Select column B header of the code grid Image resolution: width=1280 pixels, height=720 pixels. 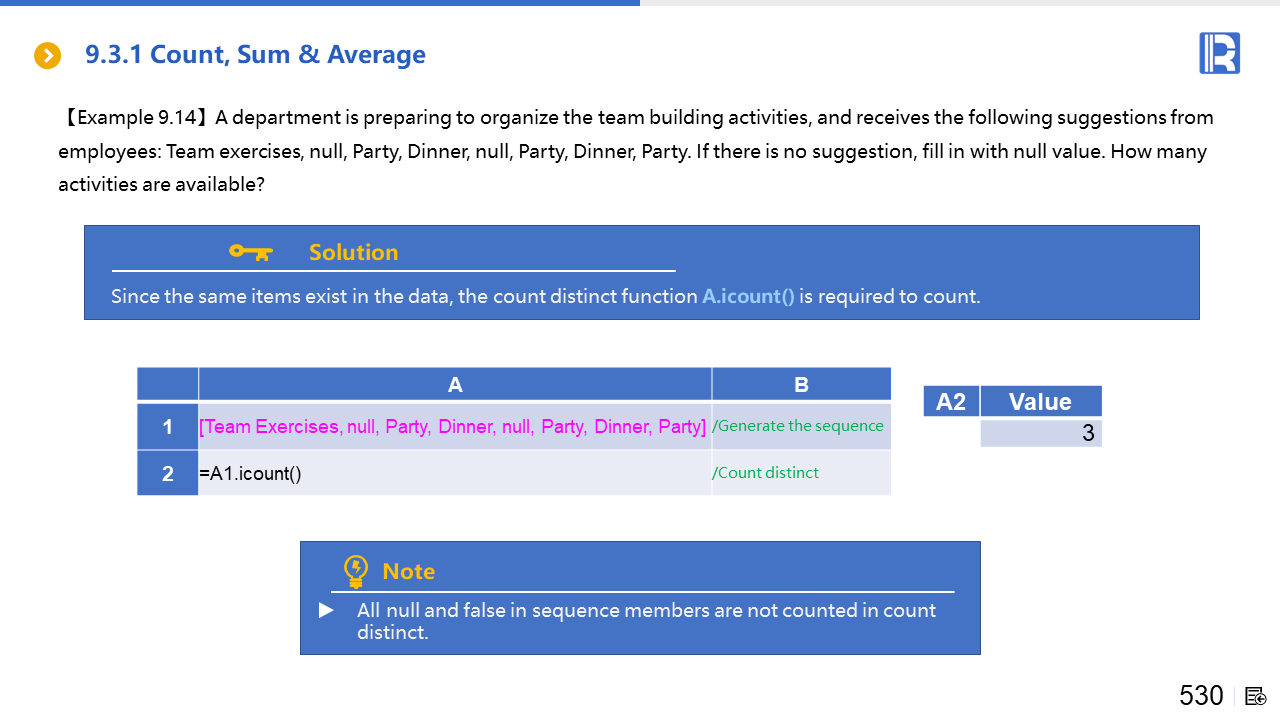(x=801, y=385)
